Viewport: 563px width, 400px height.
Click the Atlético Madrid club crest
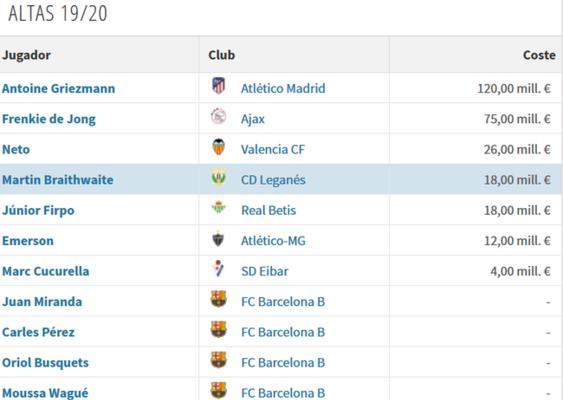(x=218, y=86)
